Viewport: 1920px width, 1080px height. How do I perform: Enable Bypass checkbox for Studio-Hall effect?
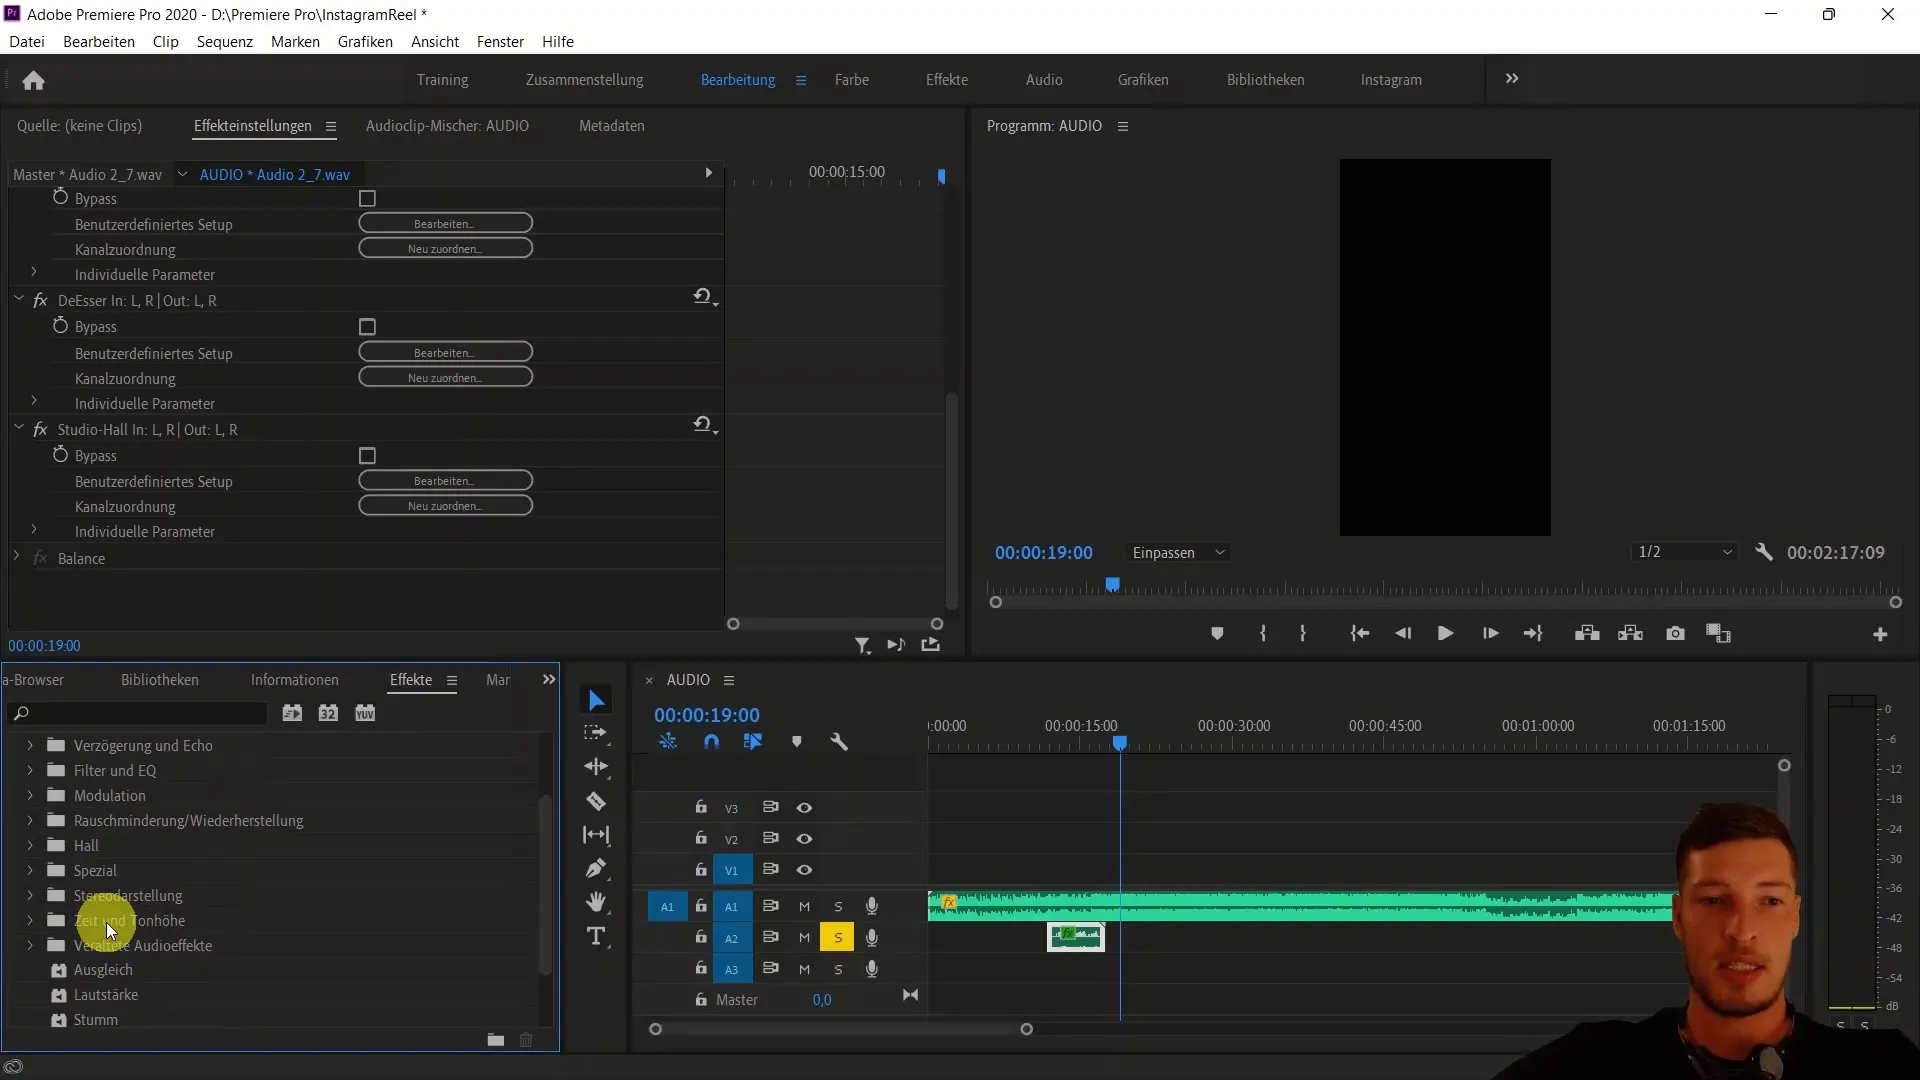[x=368, y=455]
